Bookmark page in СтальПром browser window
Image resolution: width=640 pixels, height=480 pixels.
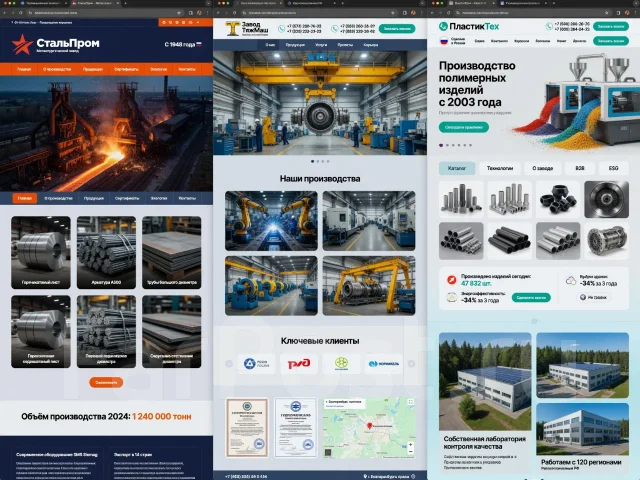pyautogui.click(x=179, y=13)
